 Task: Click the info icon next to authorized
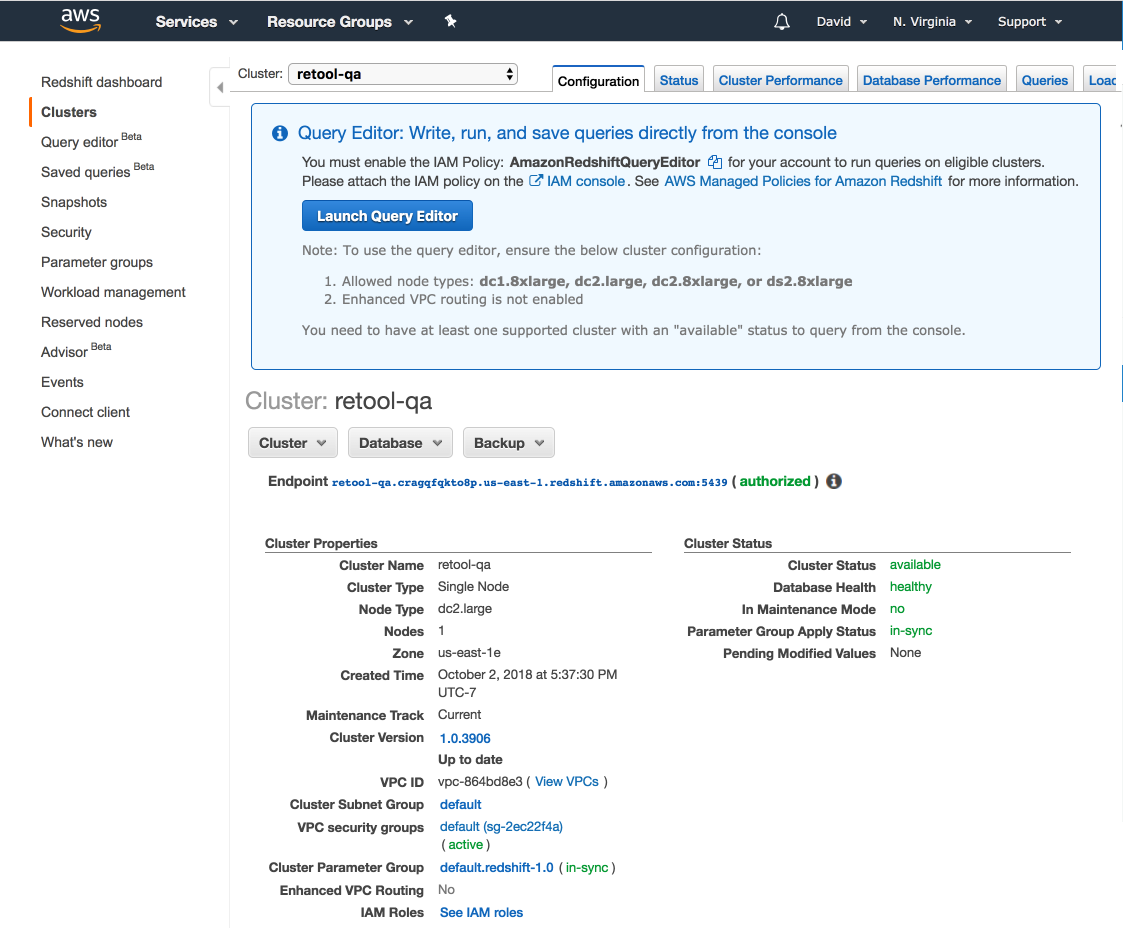(x=834, y=481)
